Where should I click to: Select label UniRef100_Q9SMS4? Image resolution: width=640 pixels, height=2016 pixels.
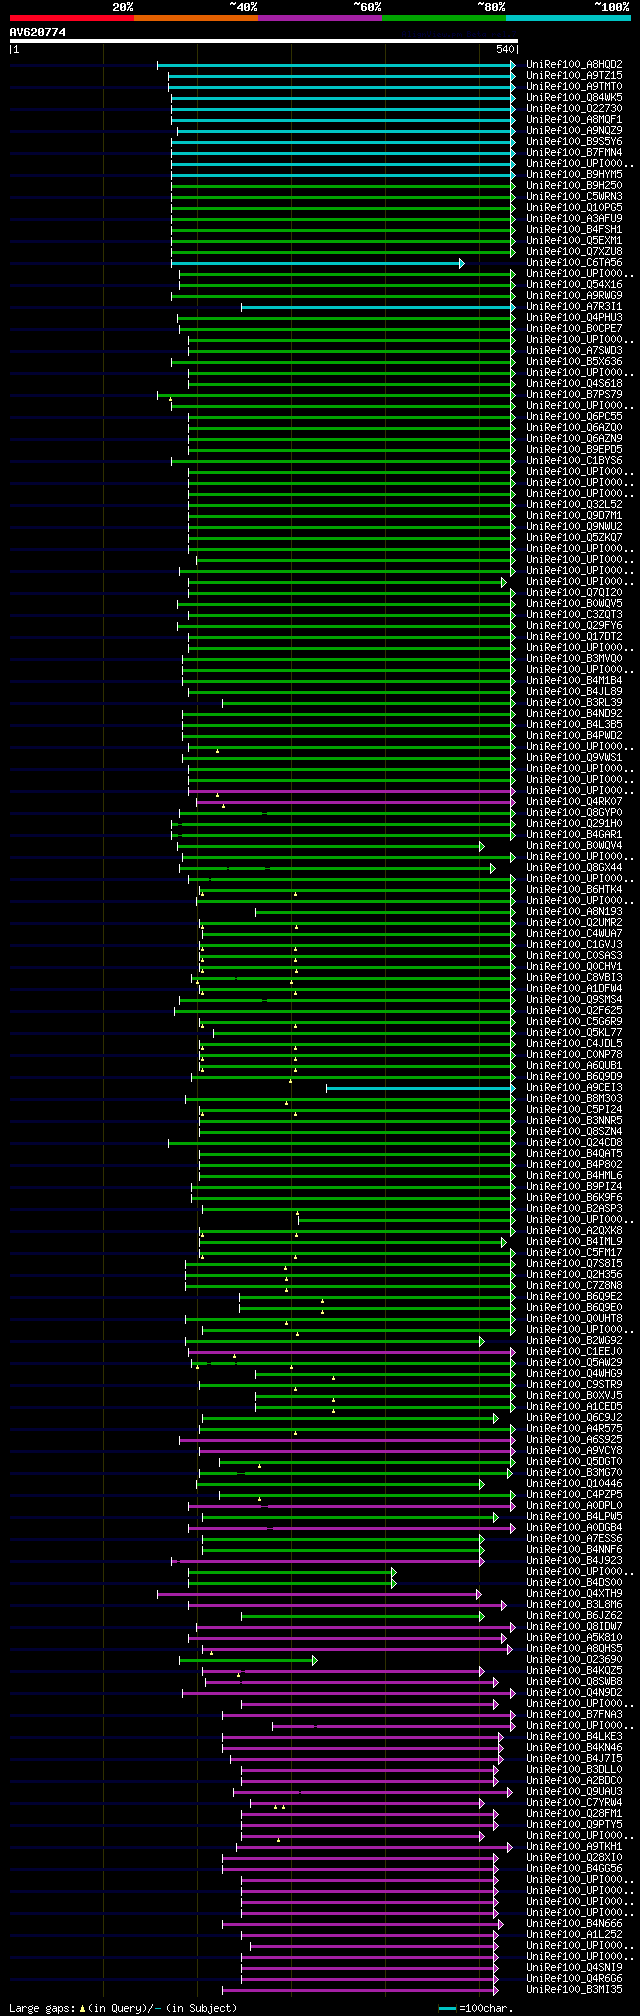[x=574, y=1000]
